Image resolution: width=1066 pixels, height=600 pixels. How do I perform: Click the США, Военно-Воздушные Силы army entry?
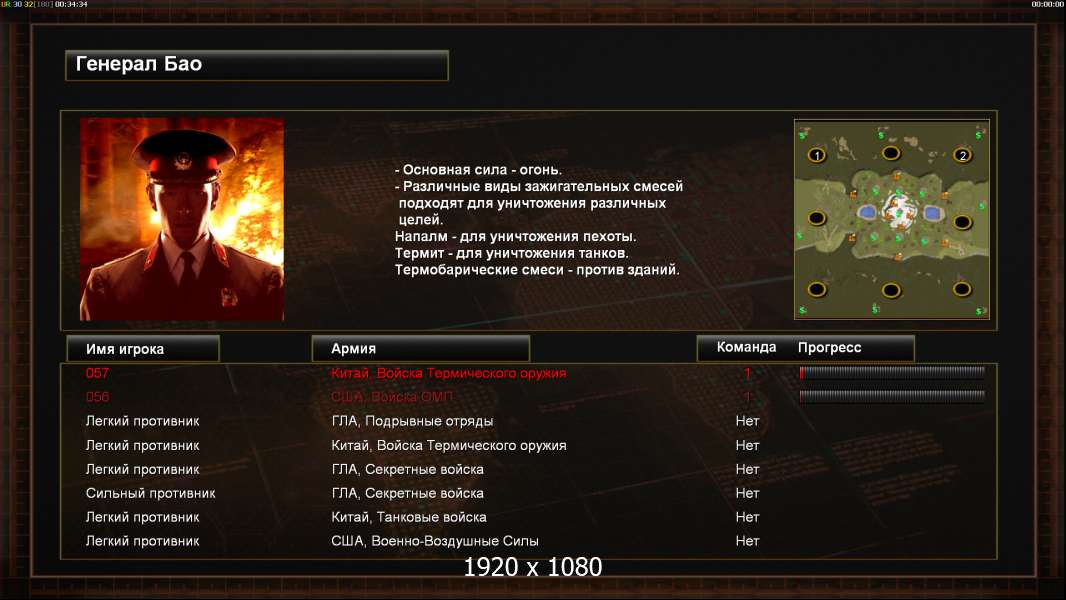(x=435, y=541)
